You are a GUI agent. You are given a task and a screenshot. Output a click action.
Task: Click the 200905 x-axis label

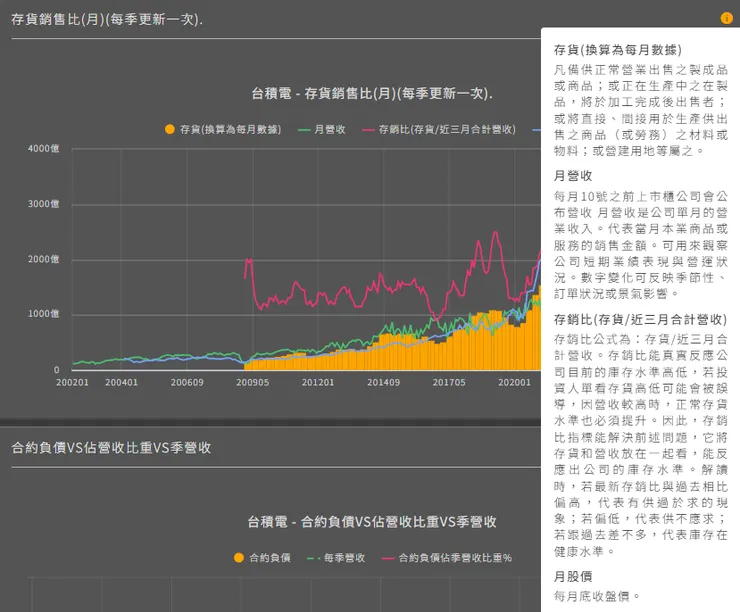tap(252, 382)
